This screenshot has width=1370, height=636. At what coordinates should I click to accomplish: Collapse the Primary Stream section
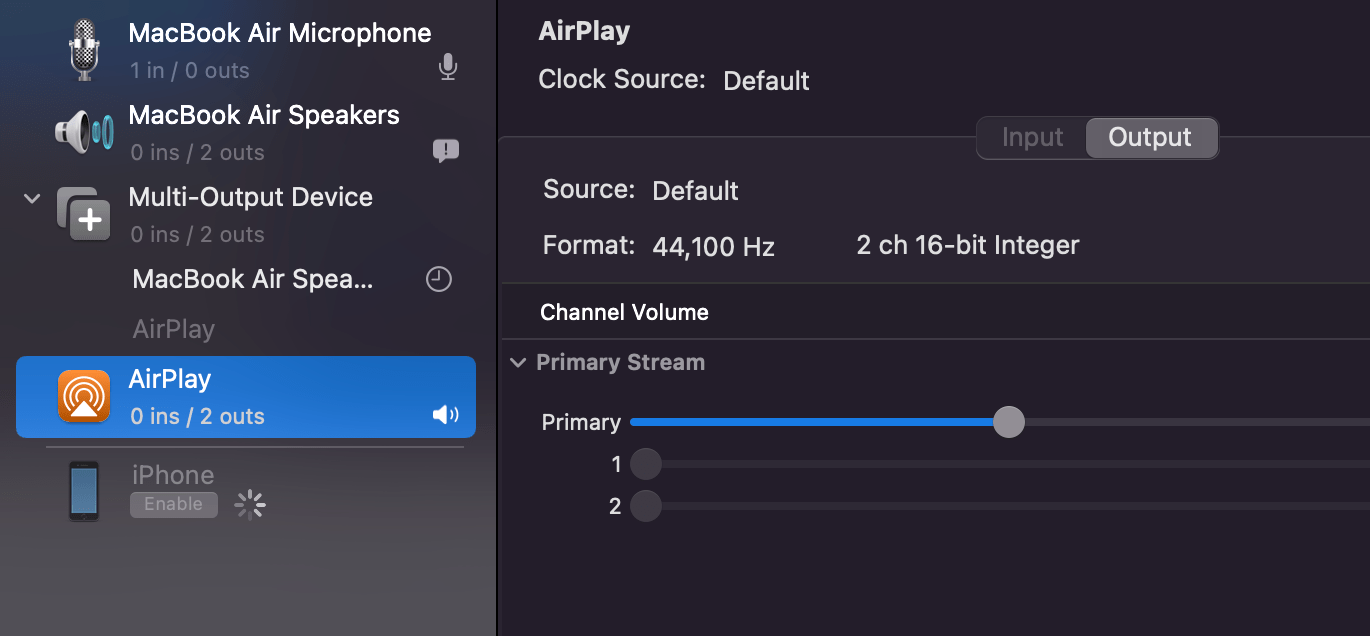pos(517,362)
